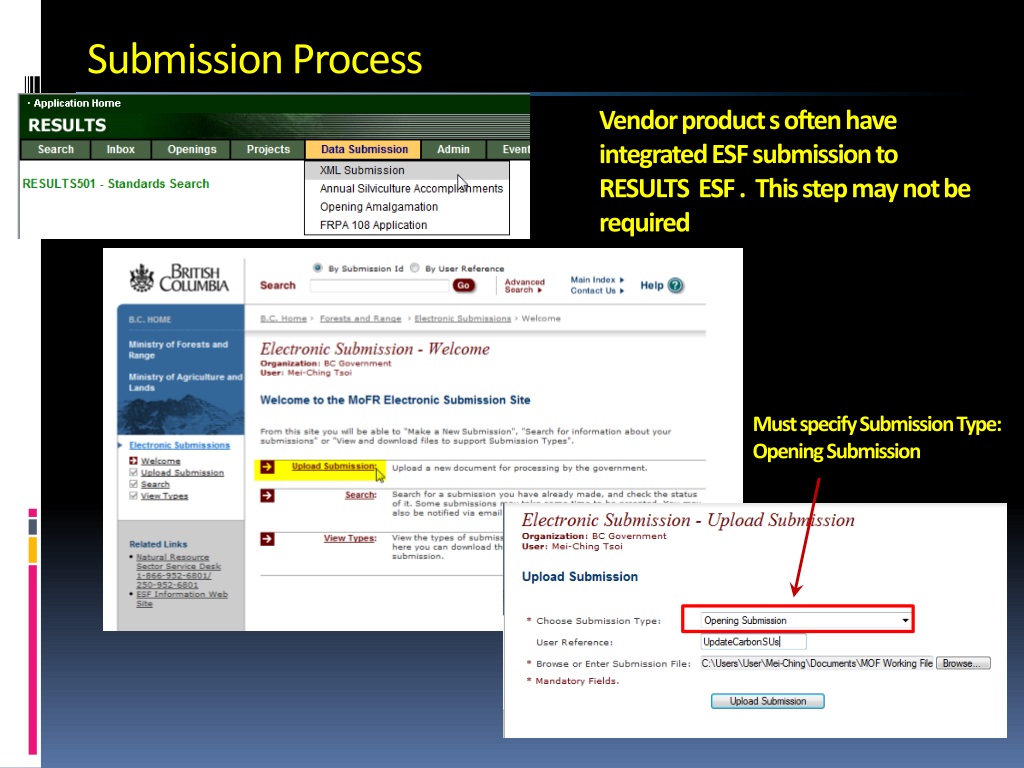The height and width of the screenshot is (768, 1024).
Task: Click the Search link in welcome list
Action: point(360,495)
